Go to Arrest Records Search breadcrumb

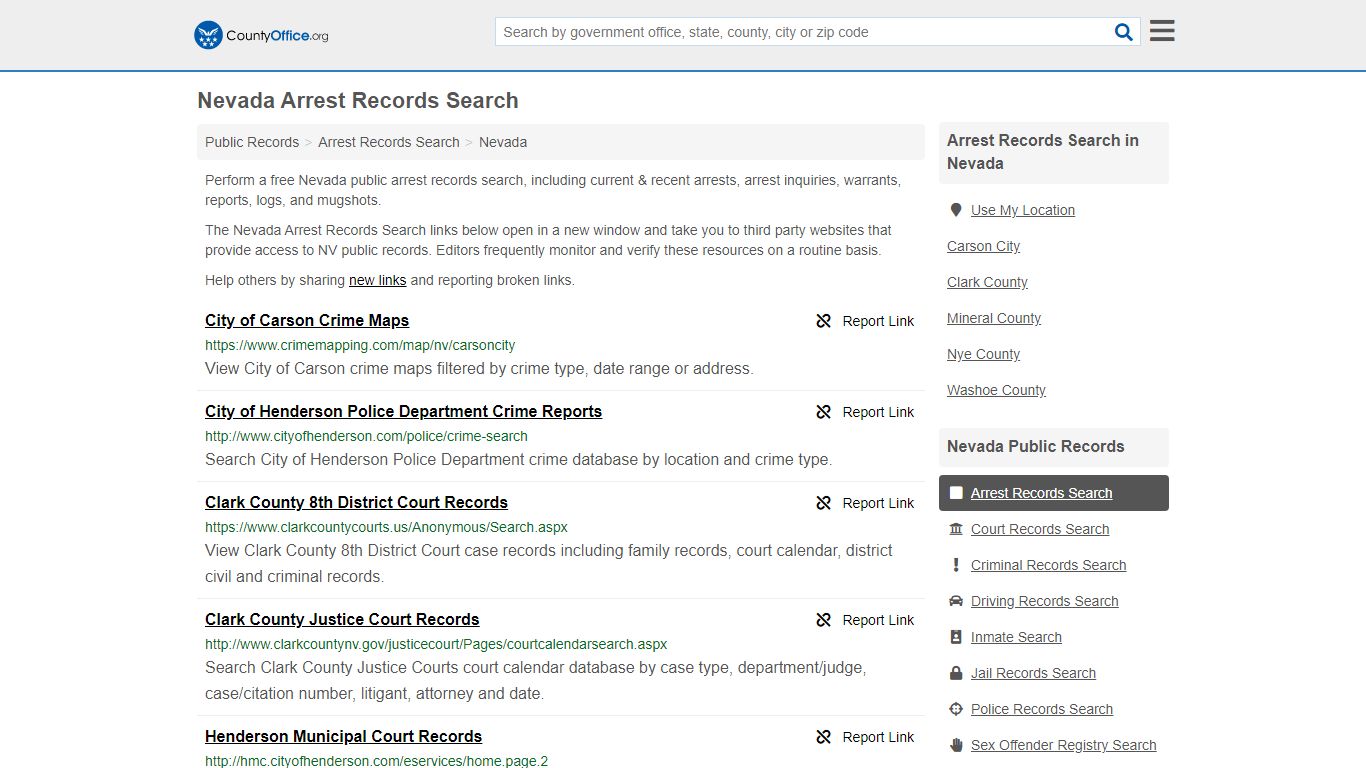pyautogui.click(x=389, y=142)
